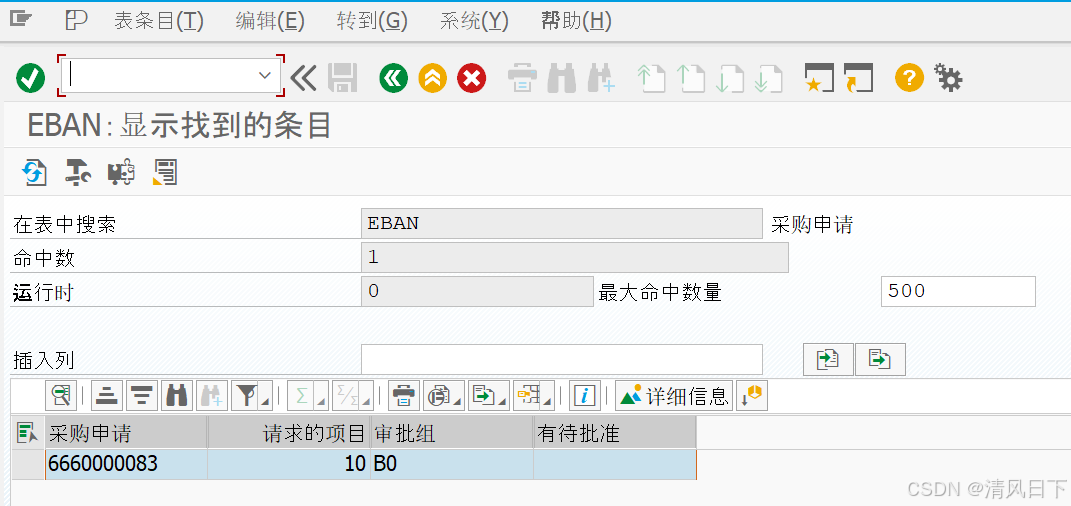Open the 编辑(E) menu
Image resolution: width=1071 pixels, height=506 pixels.
[270, 21]
